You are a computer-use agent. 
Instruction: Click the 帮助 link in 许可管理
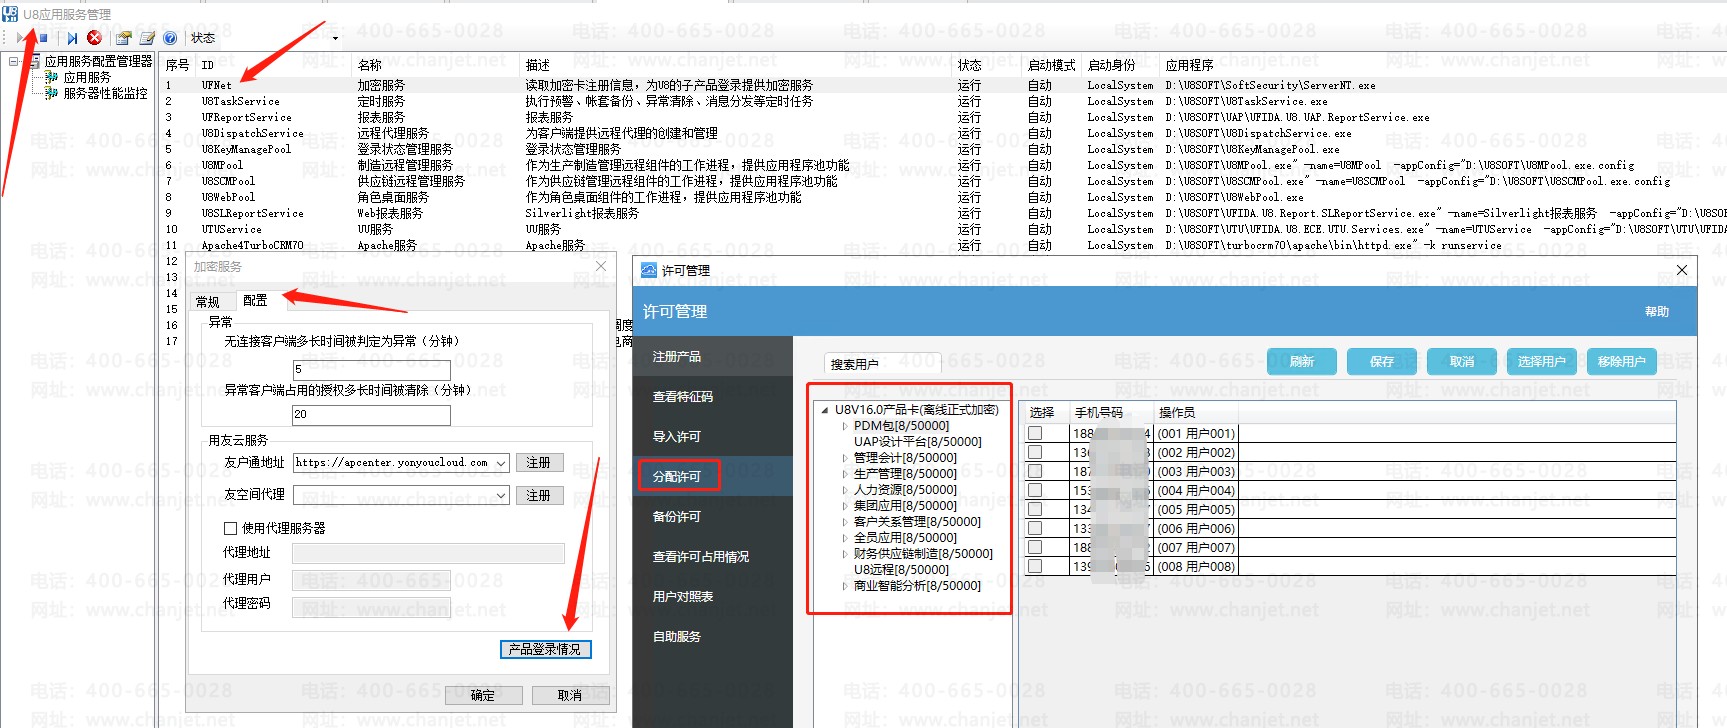[1657, 312]
